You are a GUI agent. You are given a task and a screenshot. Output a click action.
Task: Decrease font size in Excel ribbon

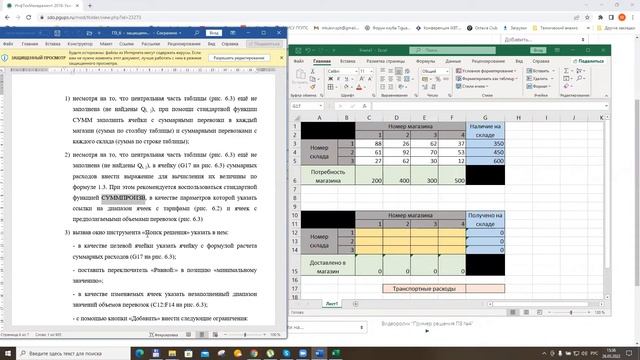tap(370, 79)
